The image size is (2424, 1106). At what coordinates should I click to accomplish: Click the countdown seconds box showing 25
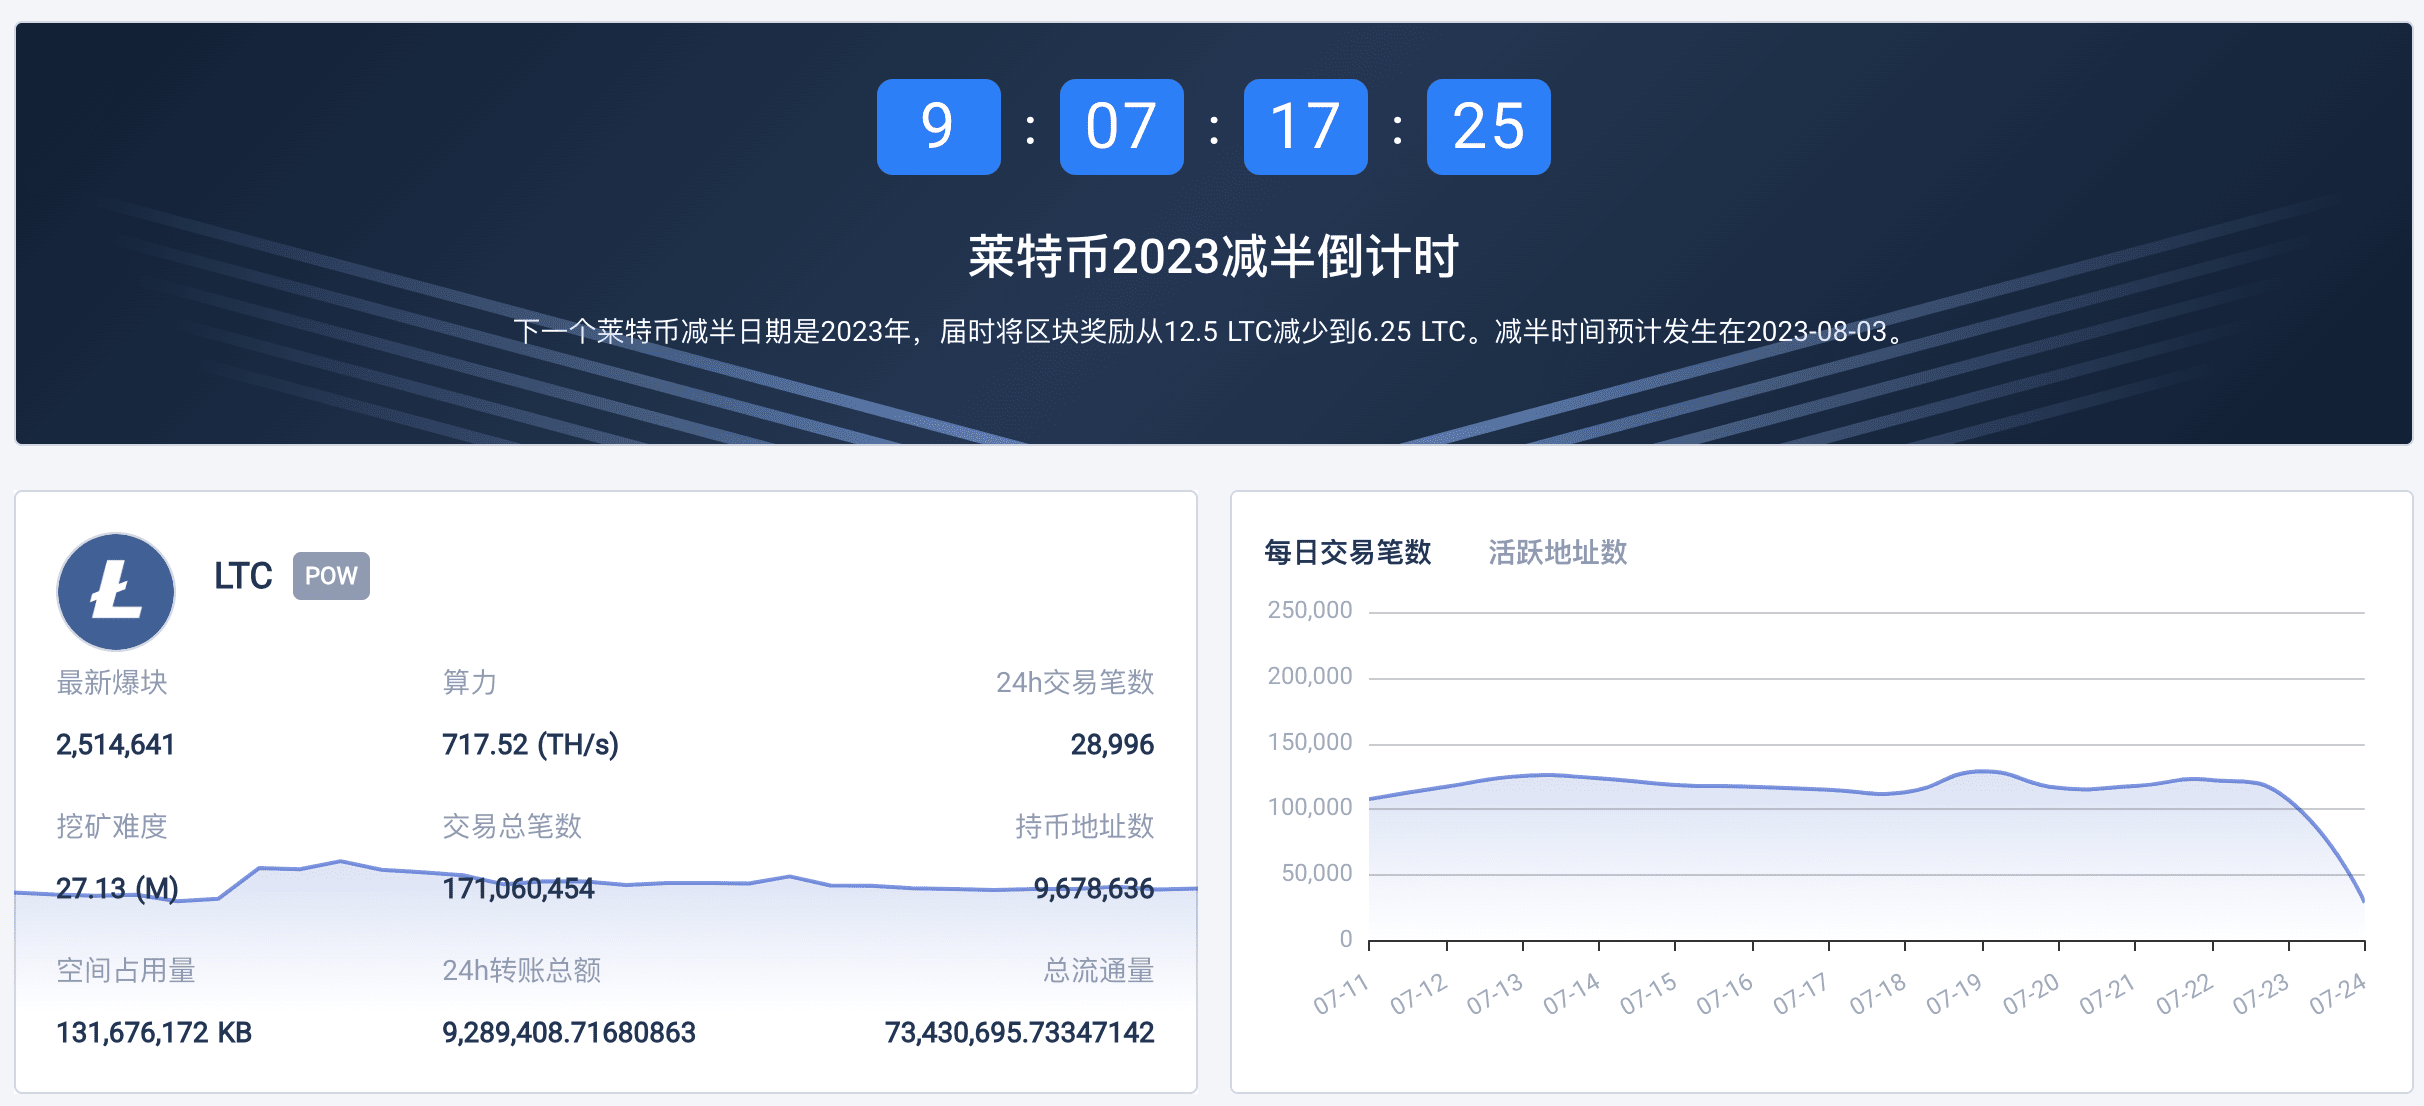[x=1488, y=127]
